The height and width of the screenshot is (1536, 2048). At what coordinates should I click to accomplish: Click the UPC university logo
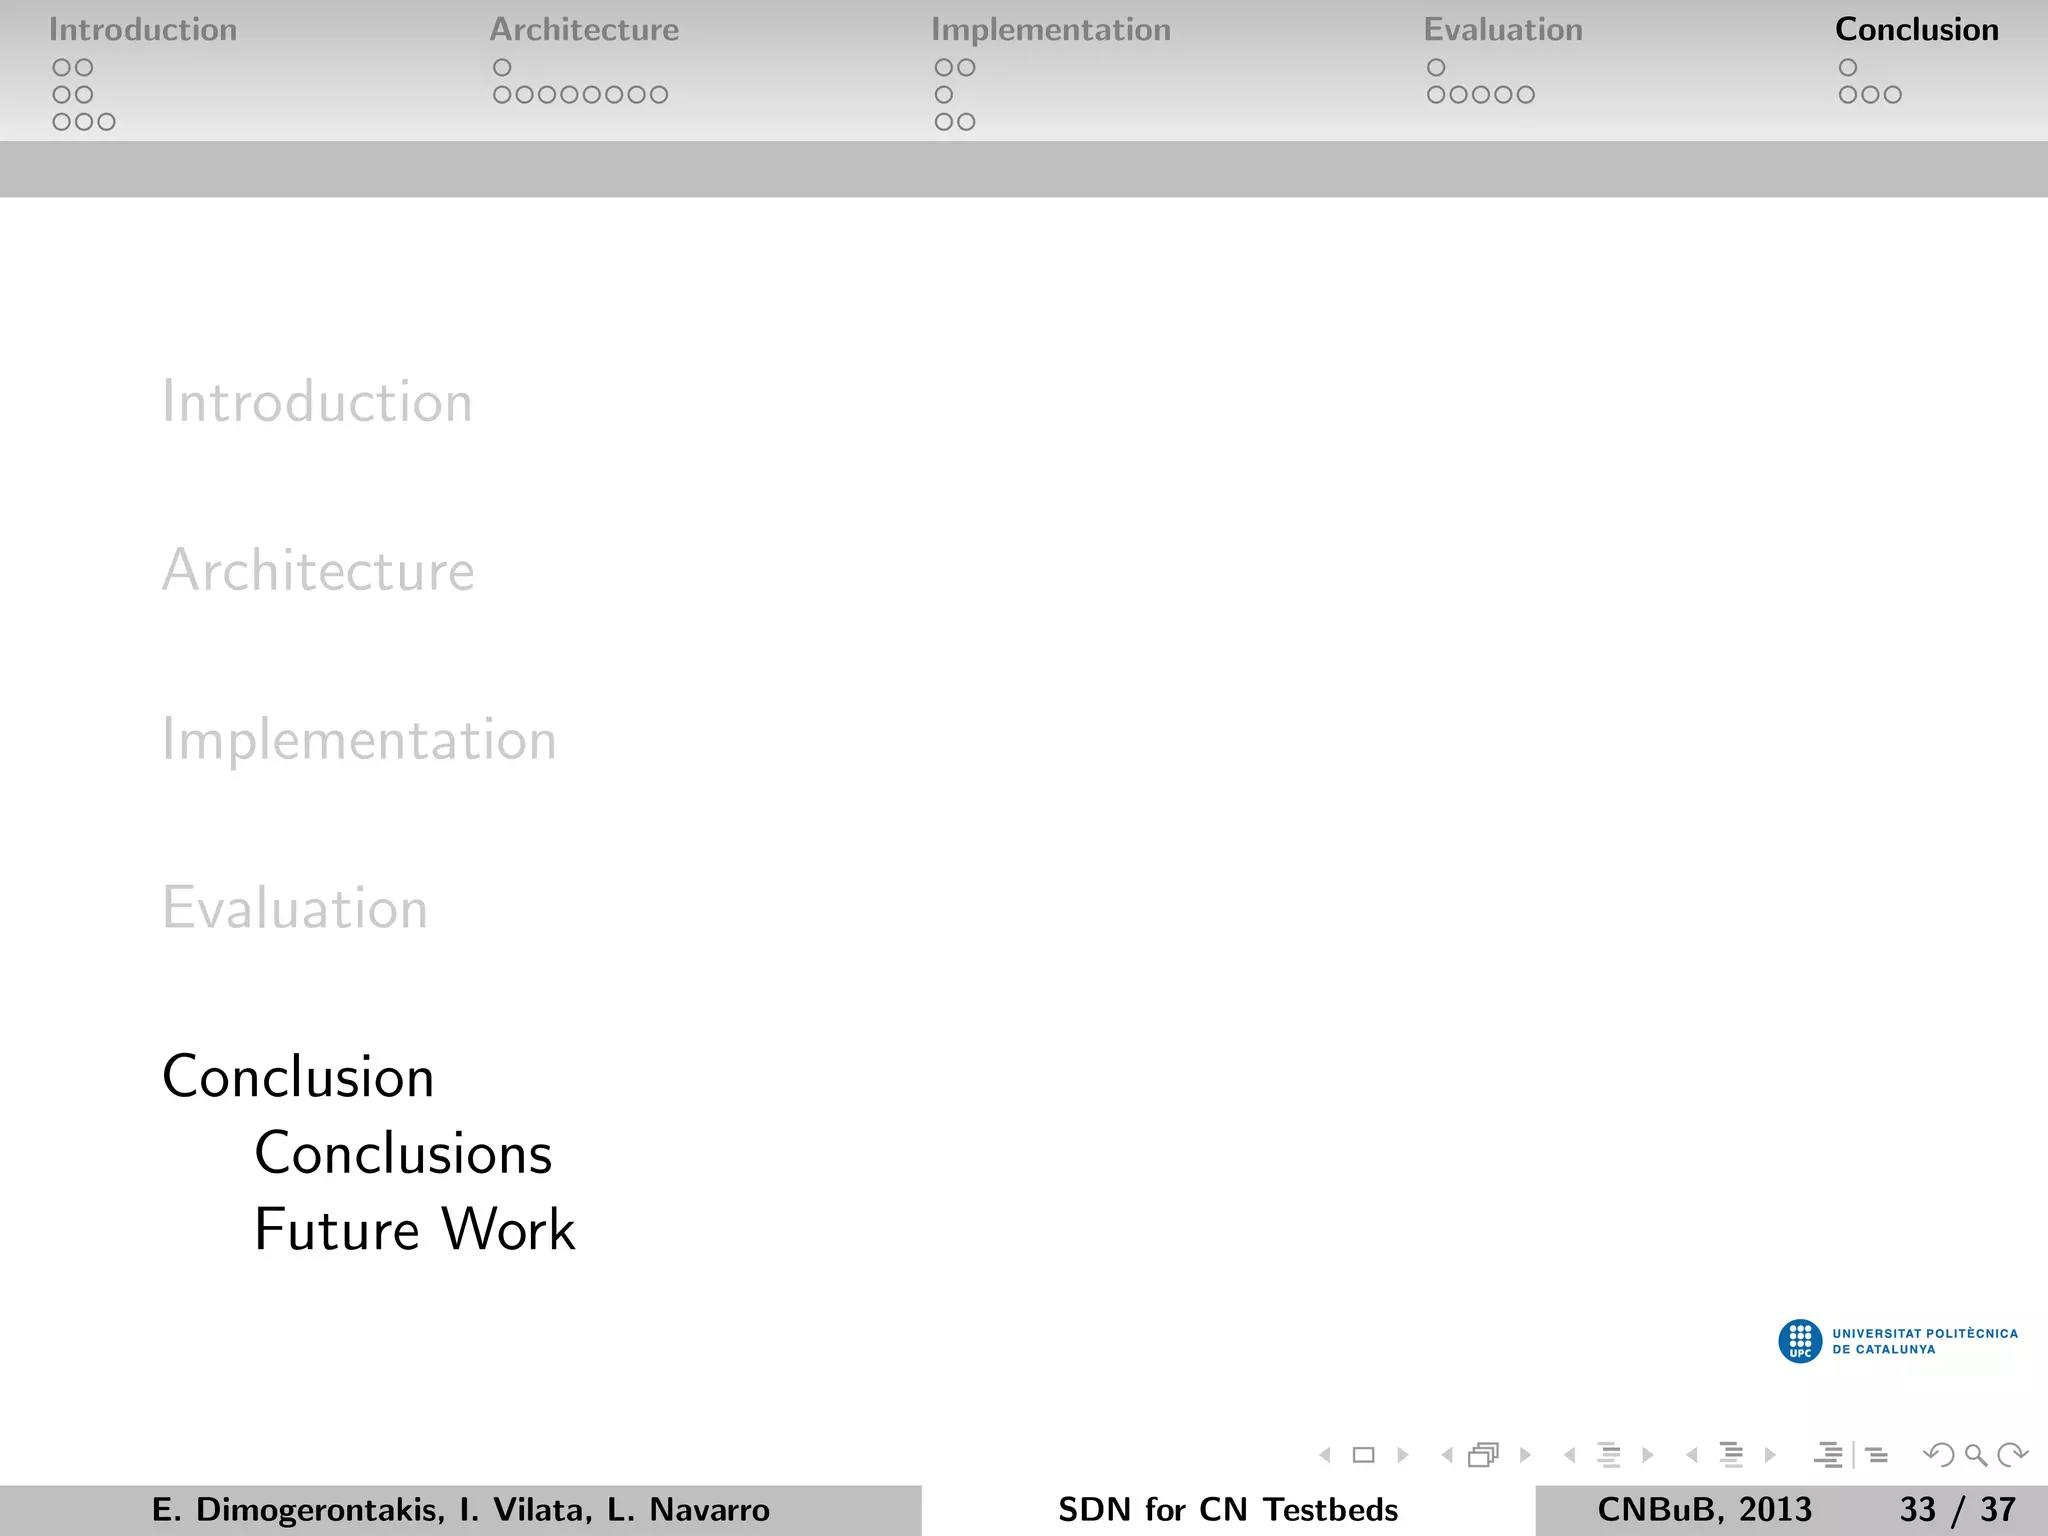click(1898, 1341)
